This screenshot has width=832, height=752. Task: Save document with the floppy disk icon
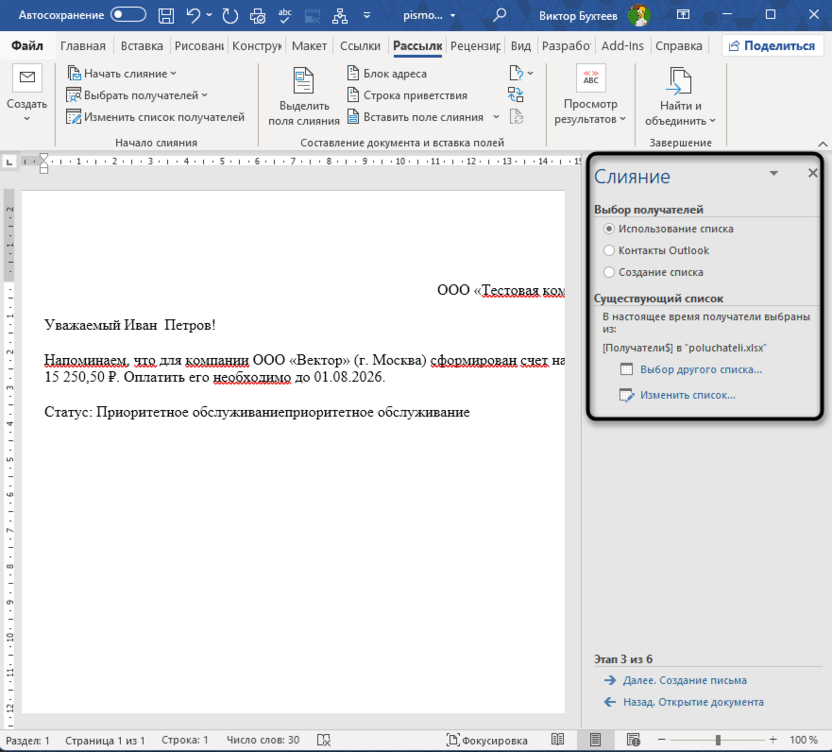(x=166, y=15)
